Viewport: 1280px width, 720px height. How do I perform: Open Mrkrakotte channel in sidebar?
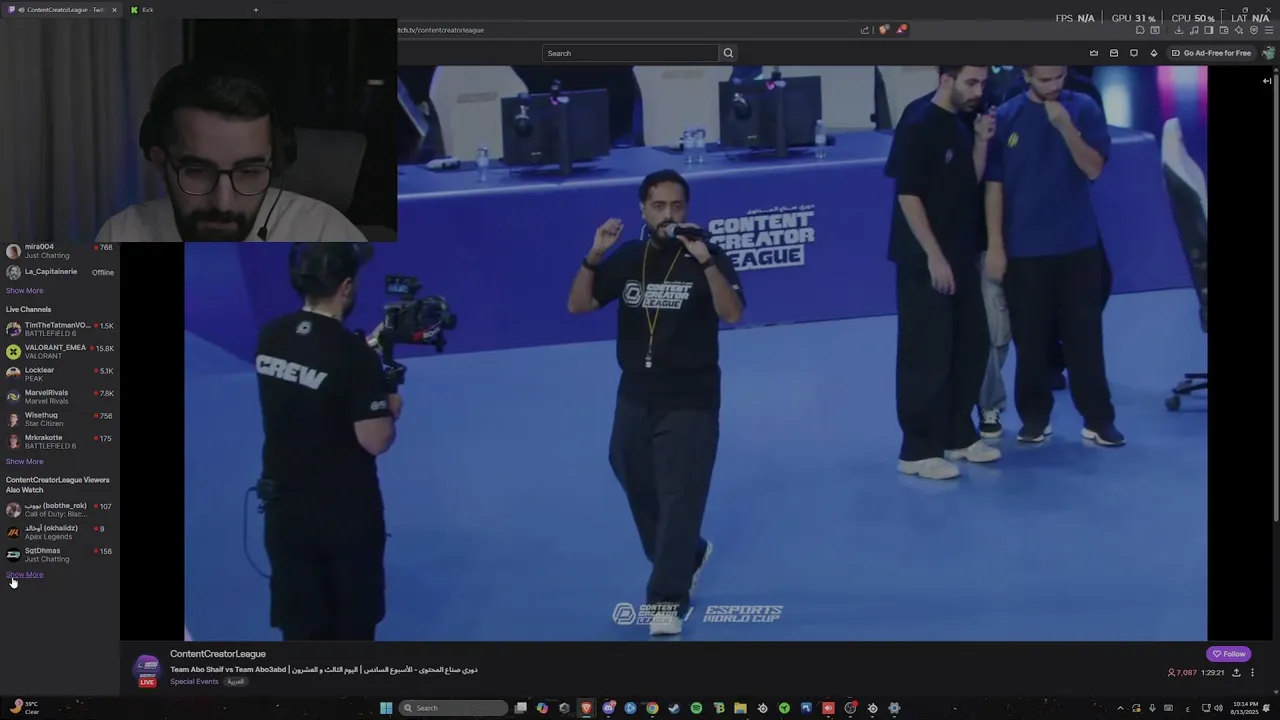coord(60,441)
